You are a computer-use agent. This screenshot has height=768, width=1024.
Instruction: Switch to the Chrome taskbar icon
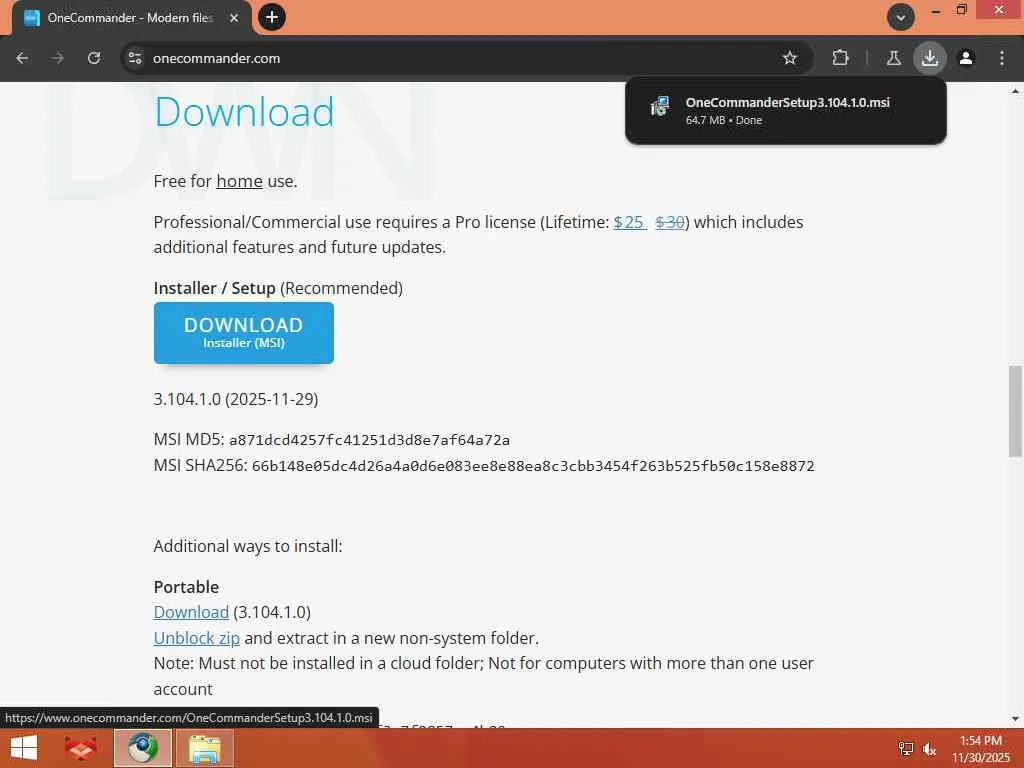(x=143, y=748)
